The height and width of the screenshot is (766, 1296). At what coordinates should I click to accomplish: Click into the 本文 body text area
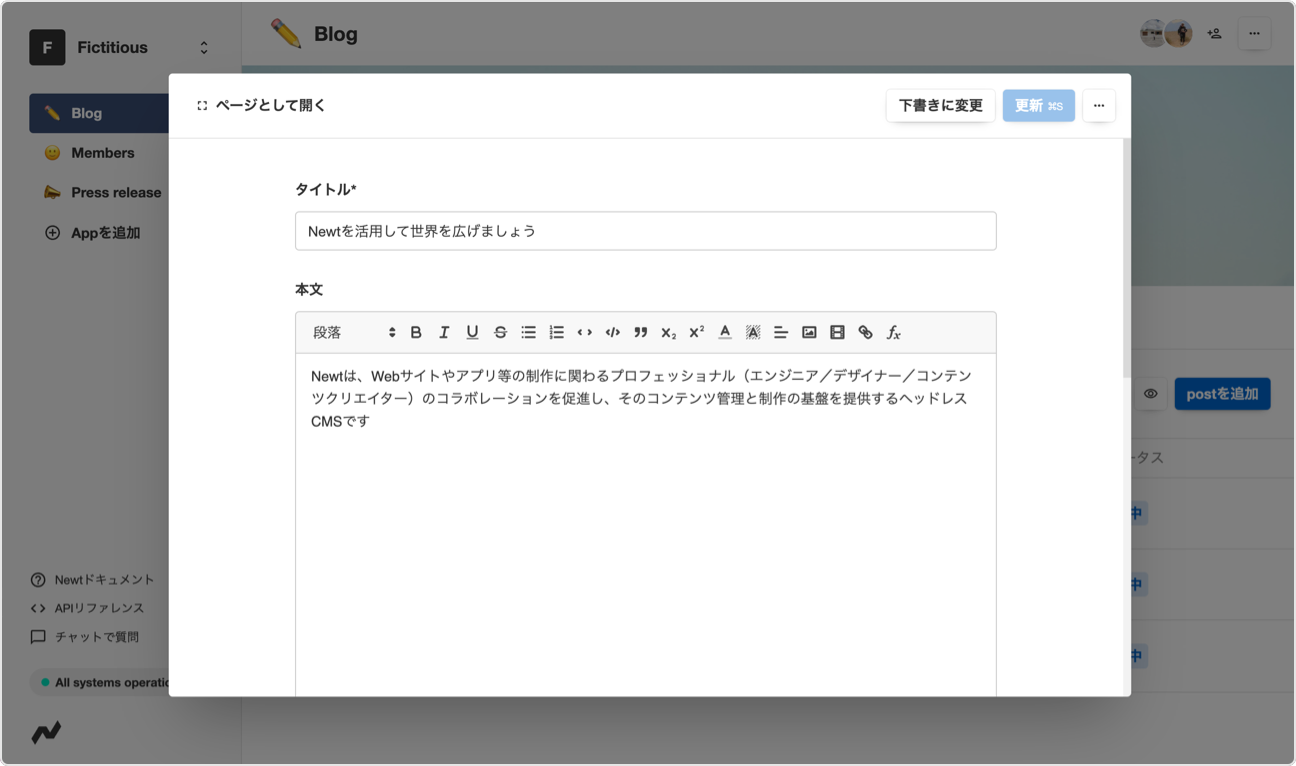[x=646, y=525]
